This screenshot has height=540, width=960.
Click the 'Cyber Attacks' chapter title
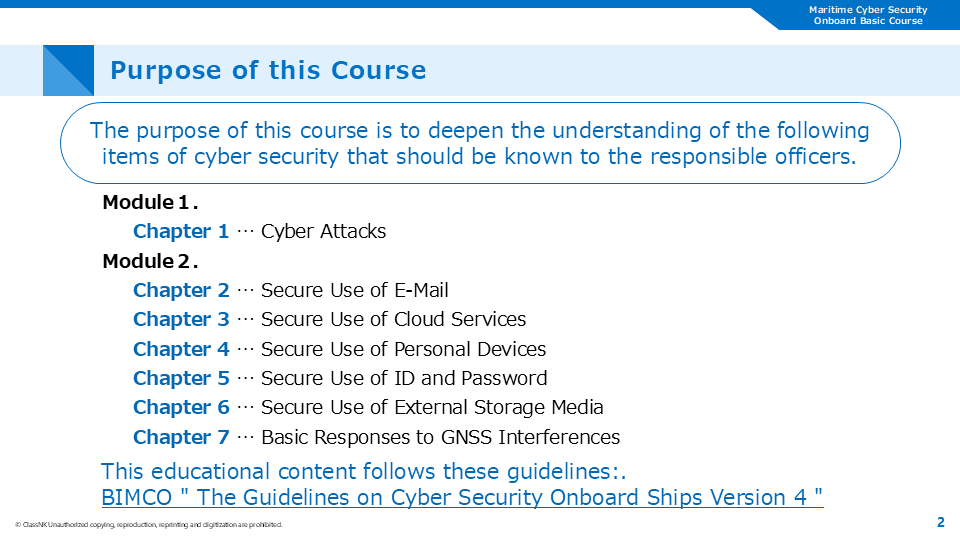(323, 232)
